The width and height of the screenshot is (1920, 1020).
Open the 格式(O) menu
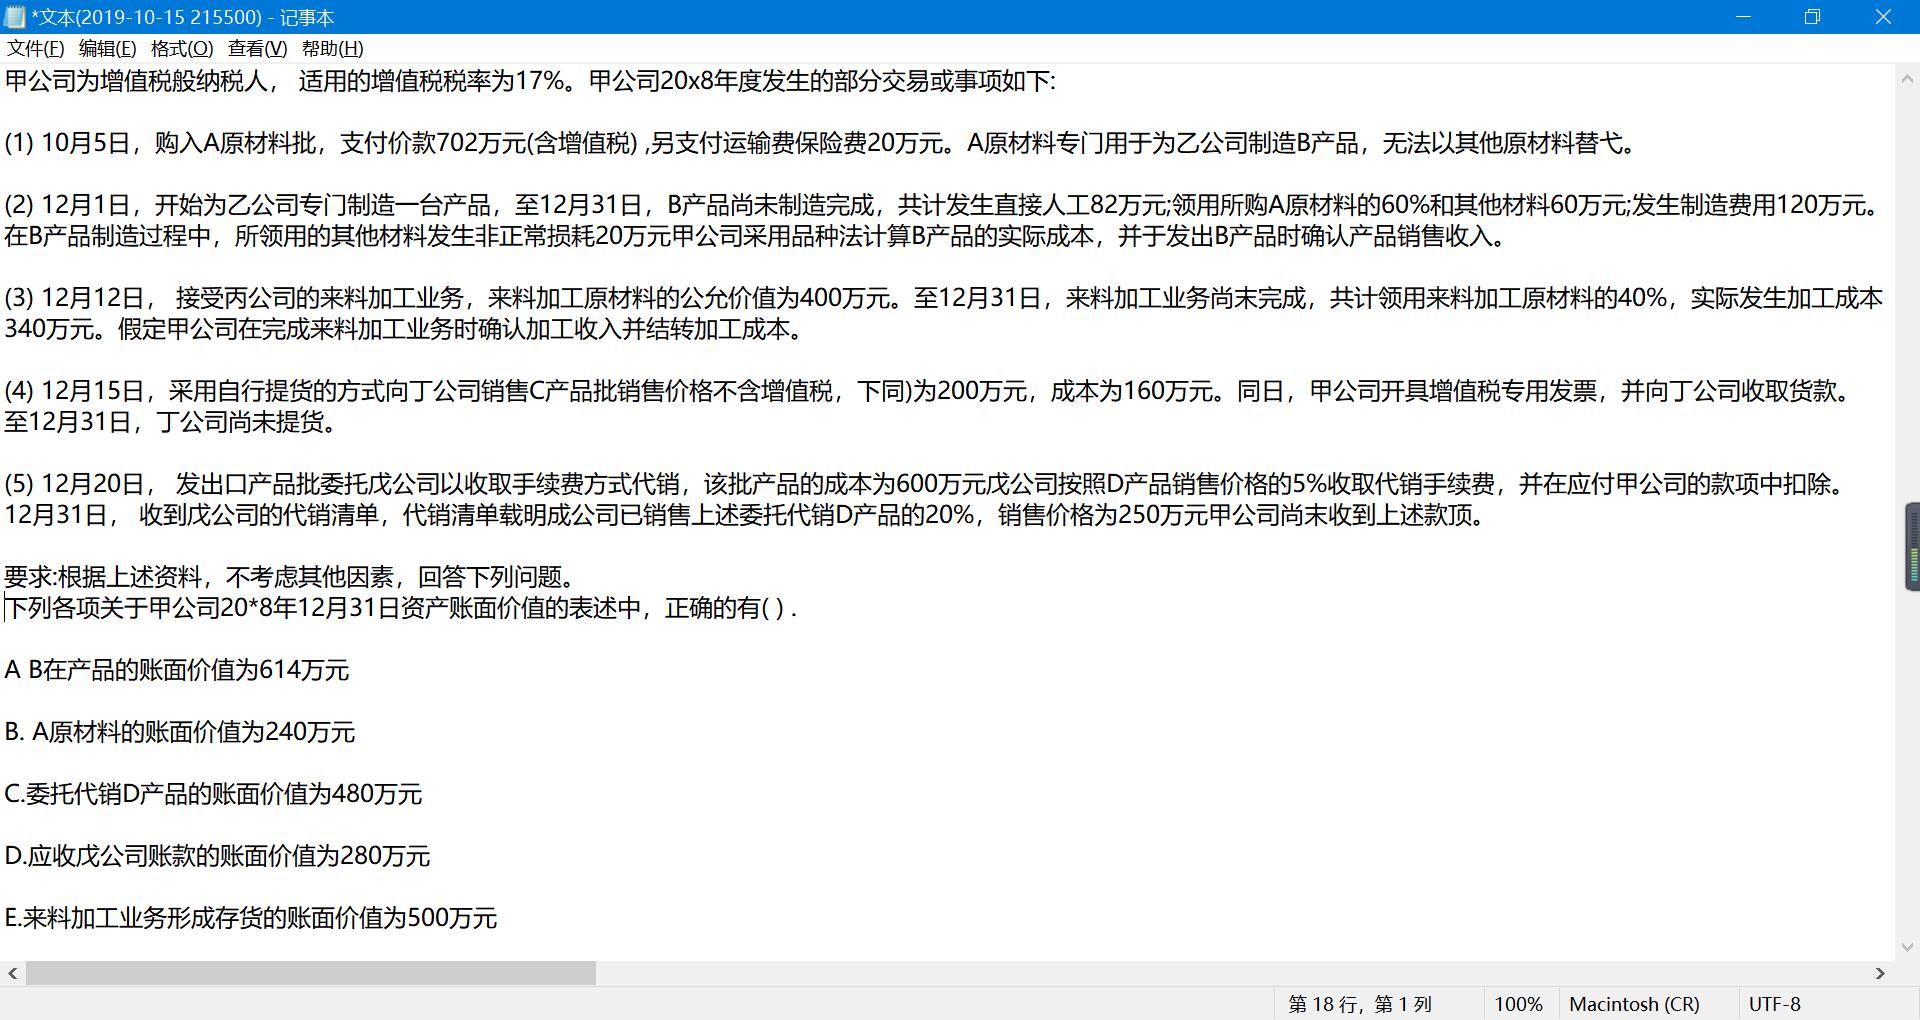click(181, 48)
